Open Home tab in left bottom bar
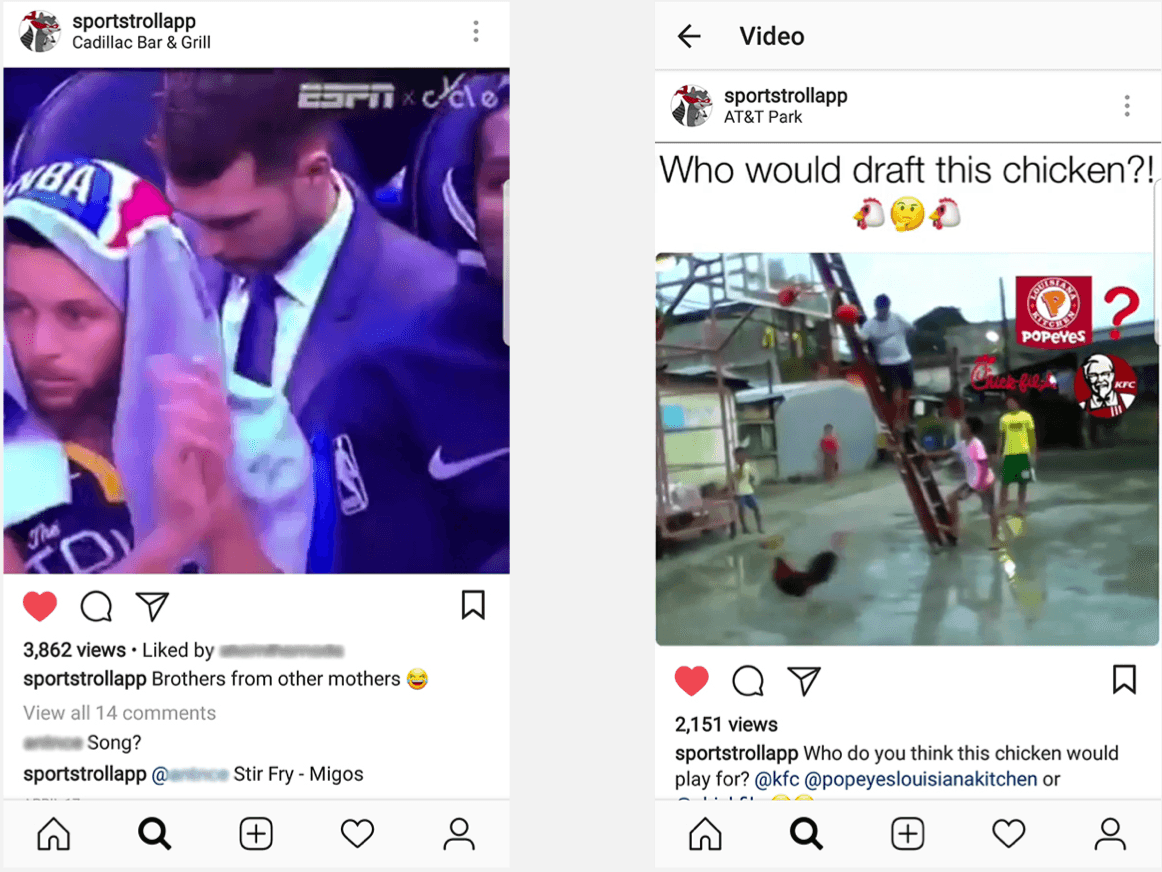The height and width of the screenshot is (872, 1162). pyautogui.click(x=54, y=833)
